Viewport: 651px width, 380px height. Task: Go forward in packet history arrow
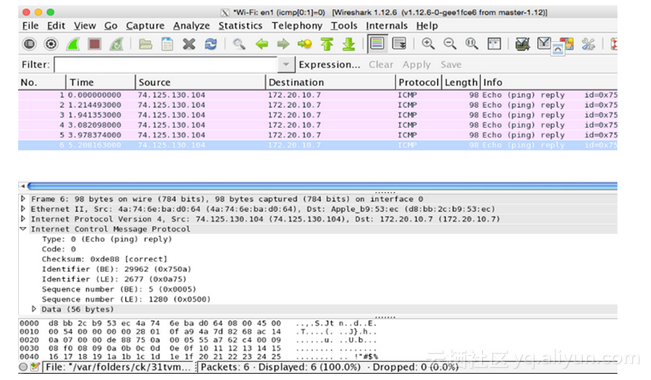click(283, 44)
